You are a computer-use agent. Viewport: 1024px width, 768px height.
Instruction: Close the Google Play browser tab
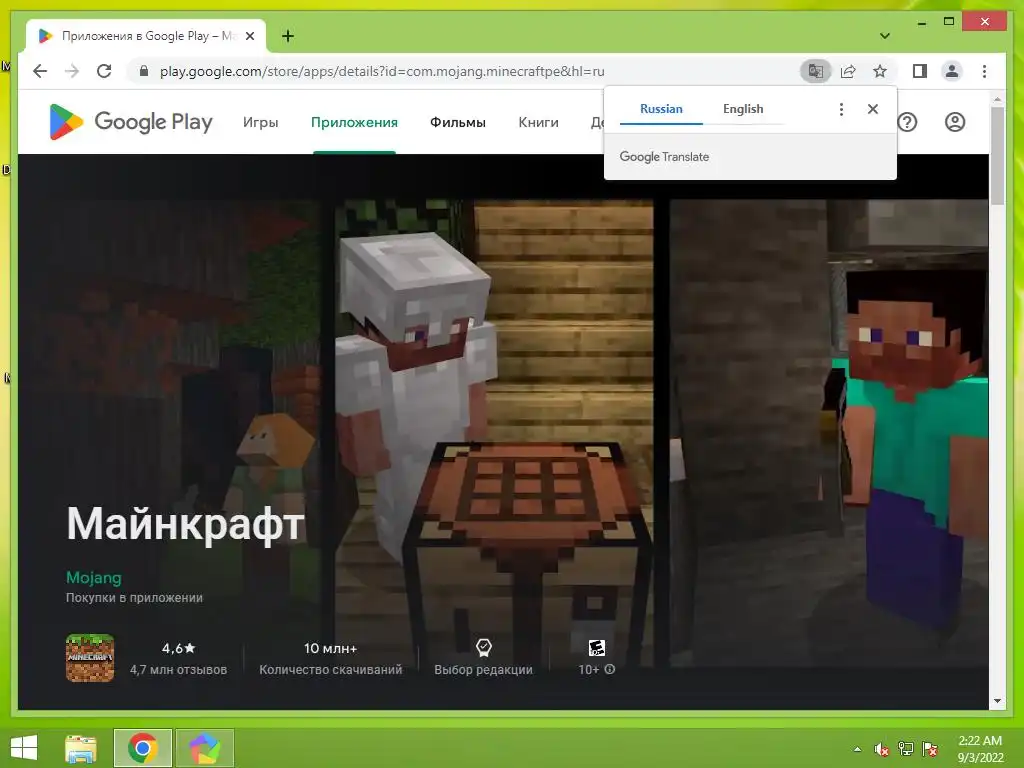[x=249, y=36]
